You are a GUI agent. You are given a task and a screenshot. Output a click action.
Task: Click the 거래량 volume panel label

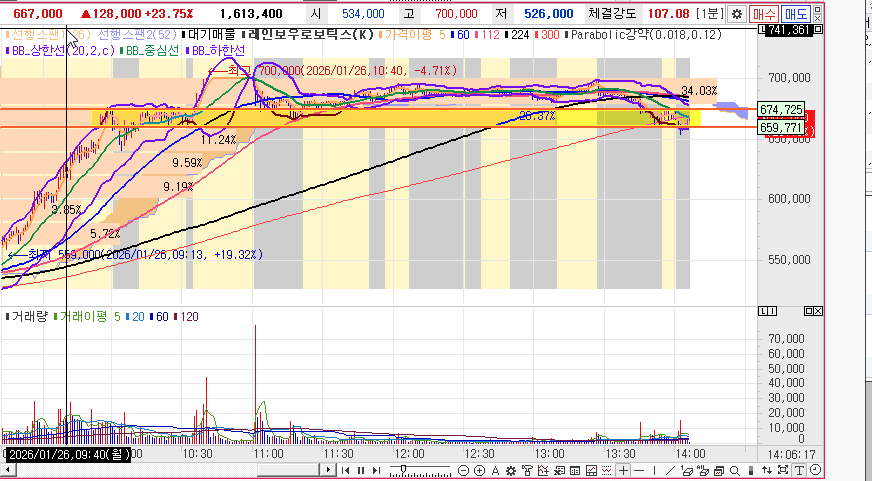(30, 316)
